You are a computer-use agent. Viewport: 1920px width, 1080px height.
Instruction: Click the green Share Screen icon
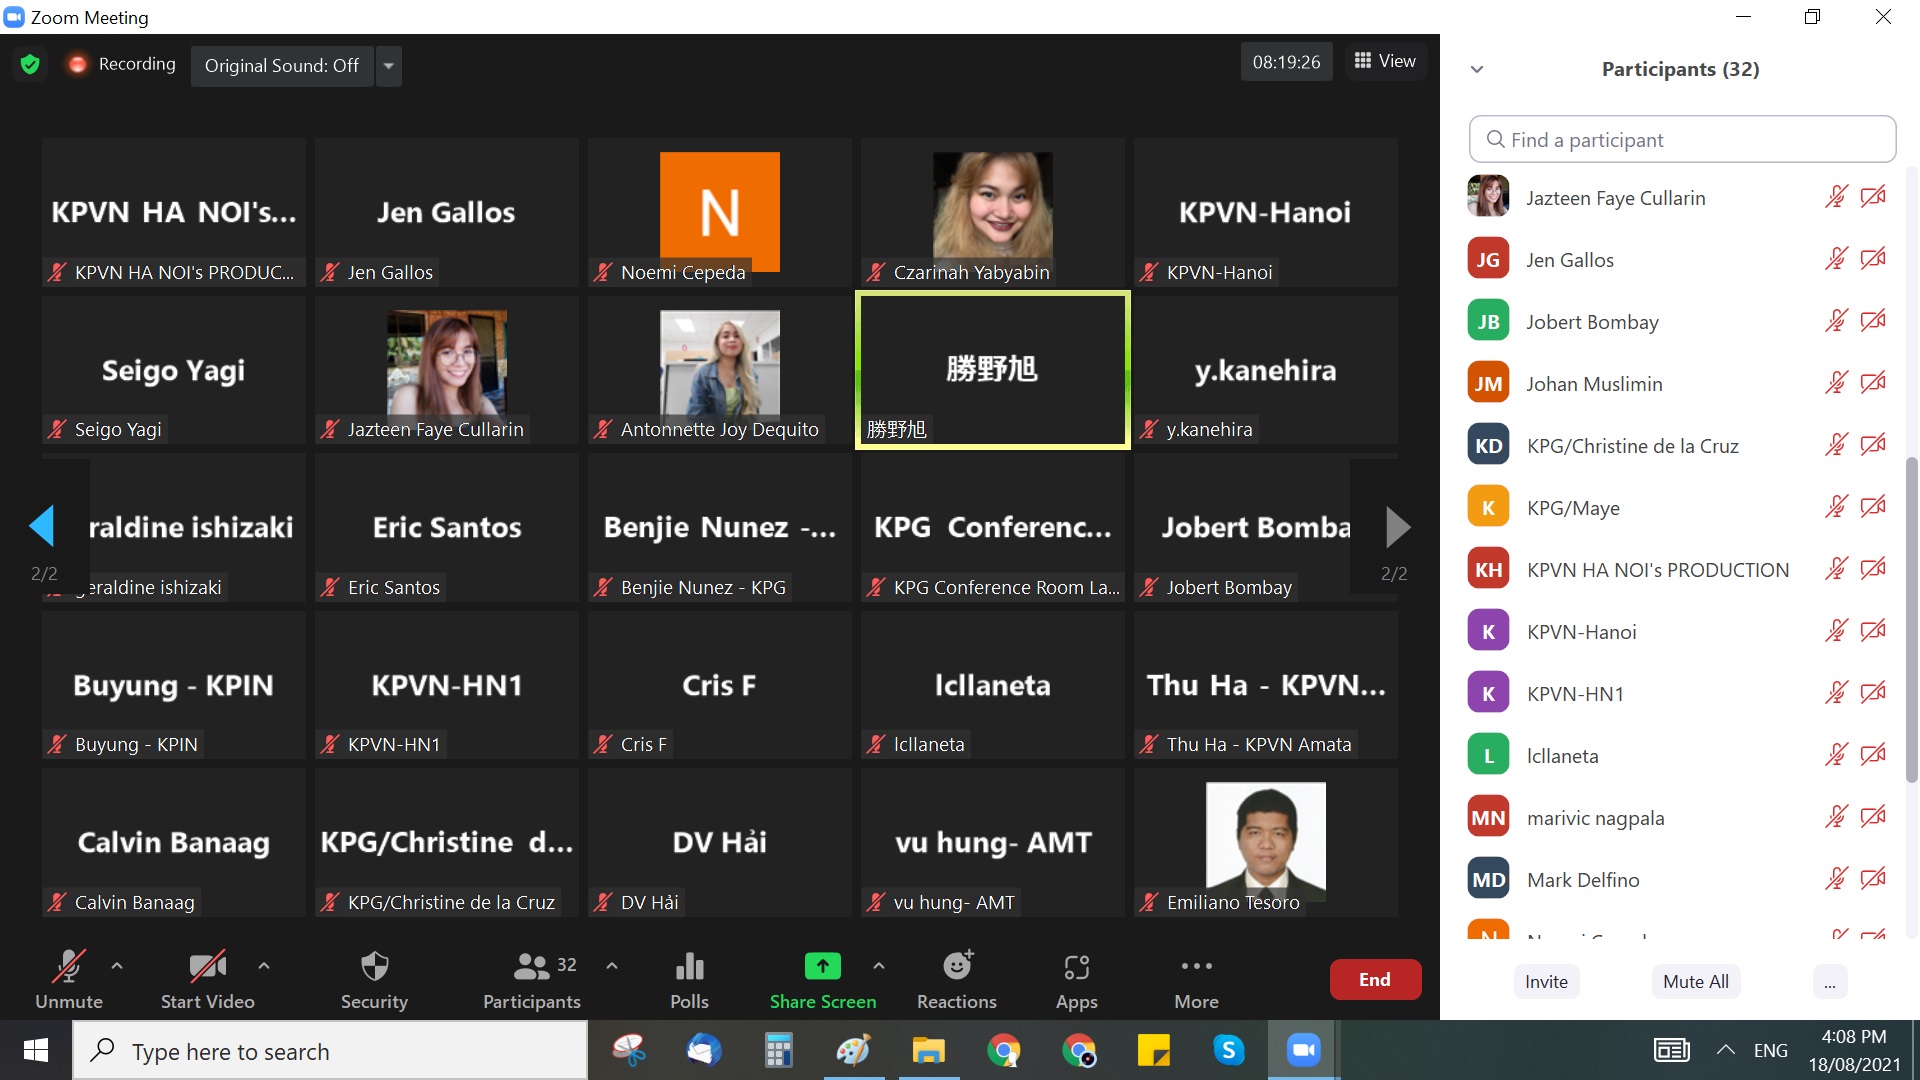[x=822, y=966]
